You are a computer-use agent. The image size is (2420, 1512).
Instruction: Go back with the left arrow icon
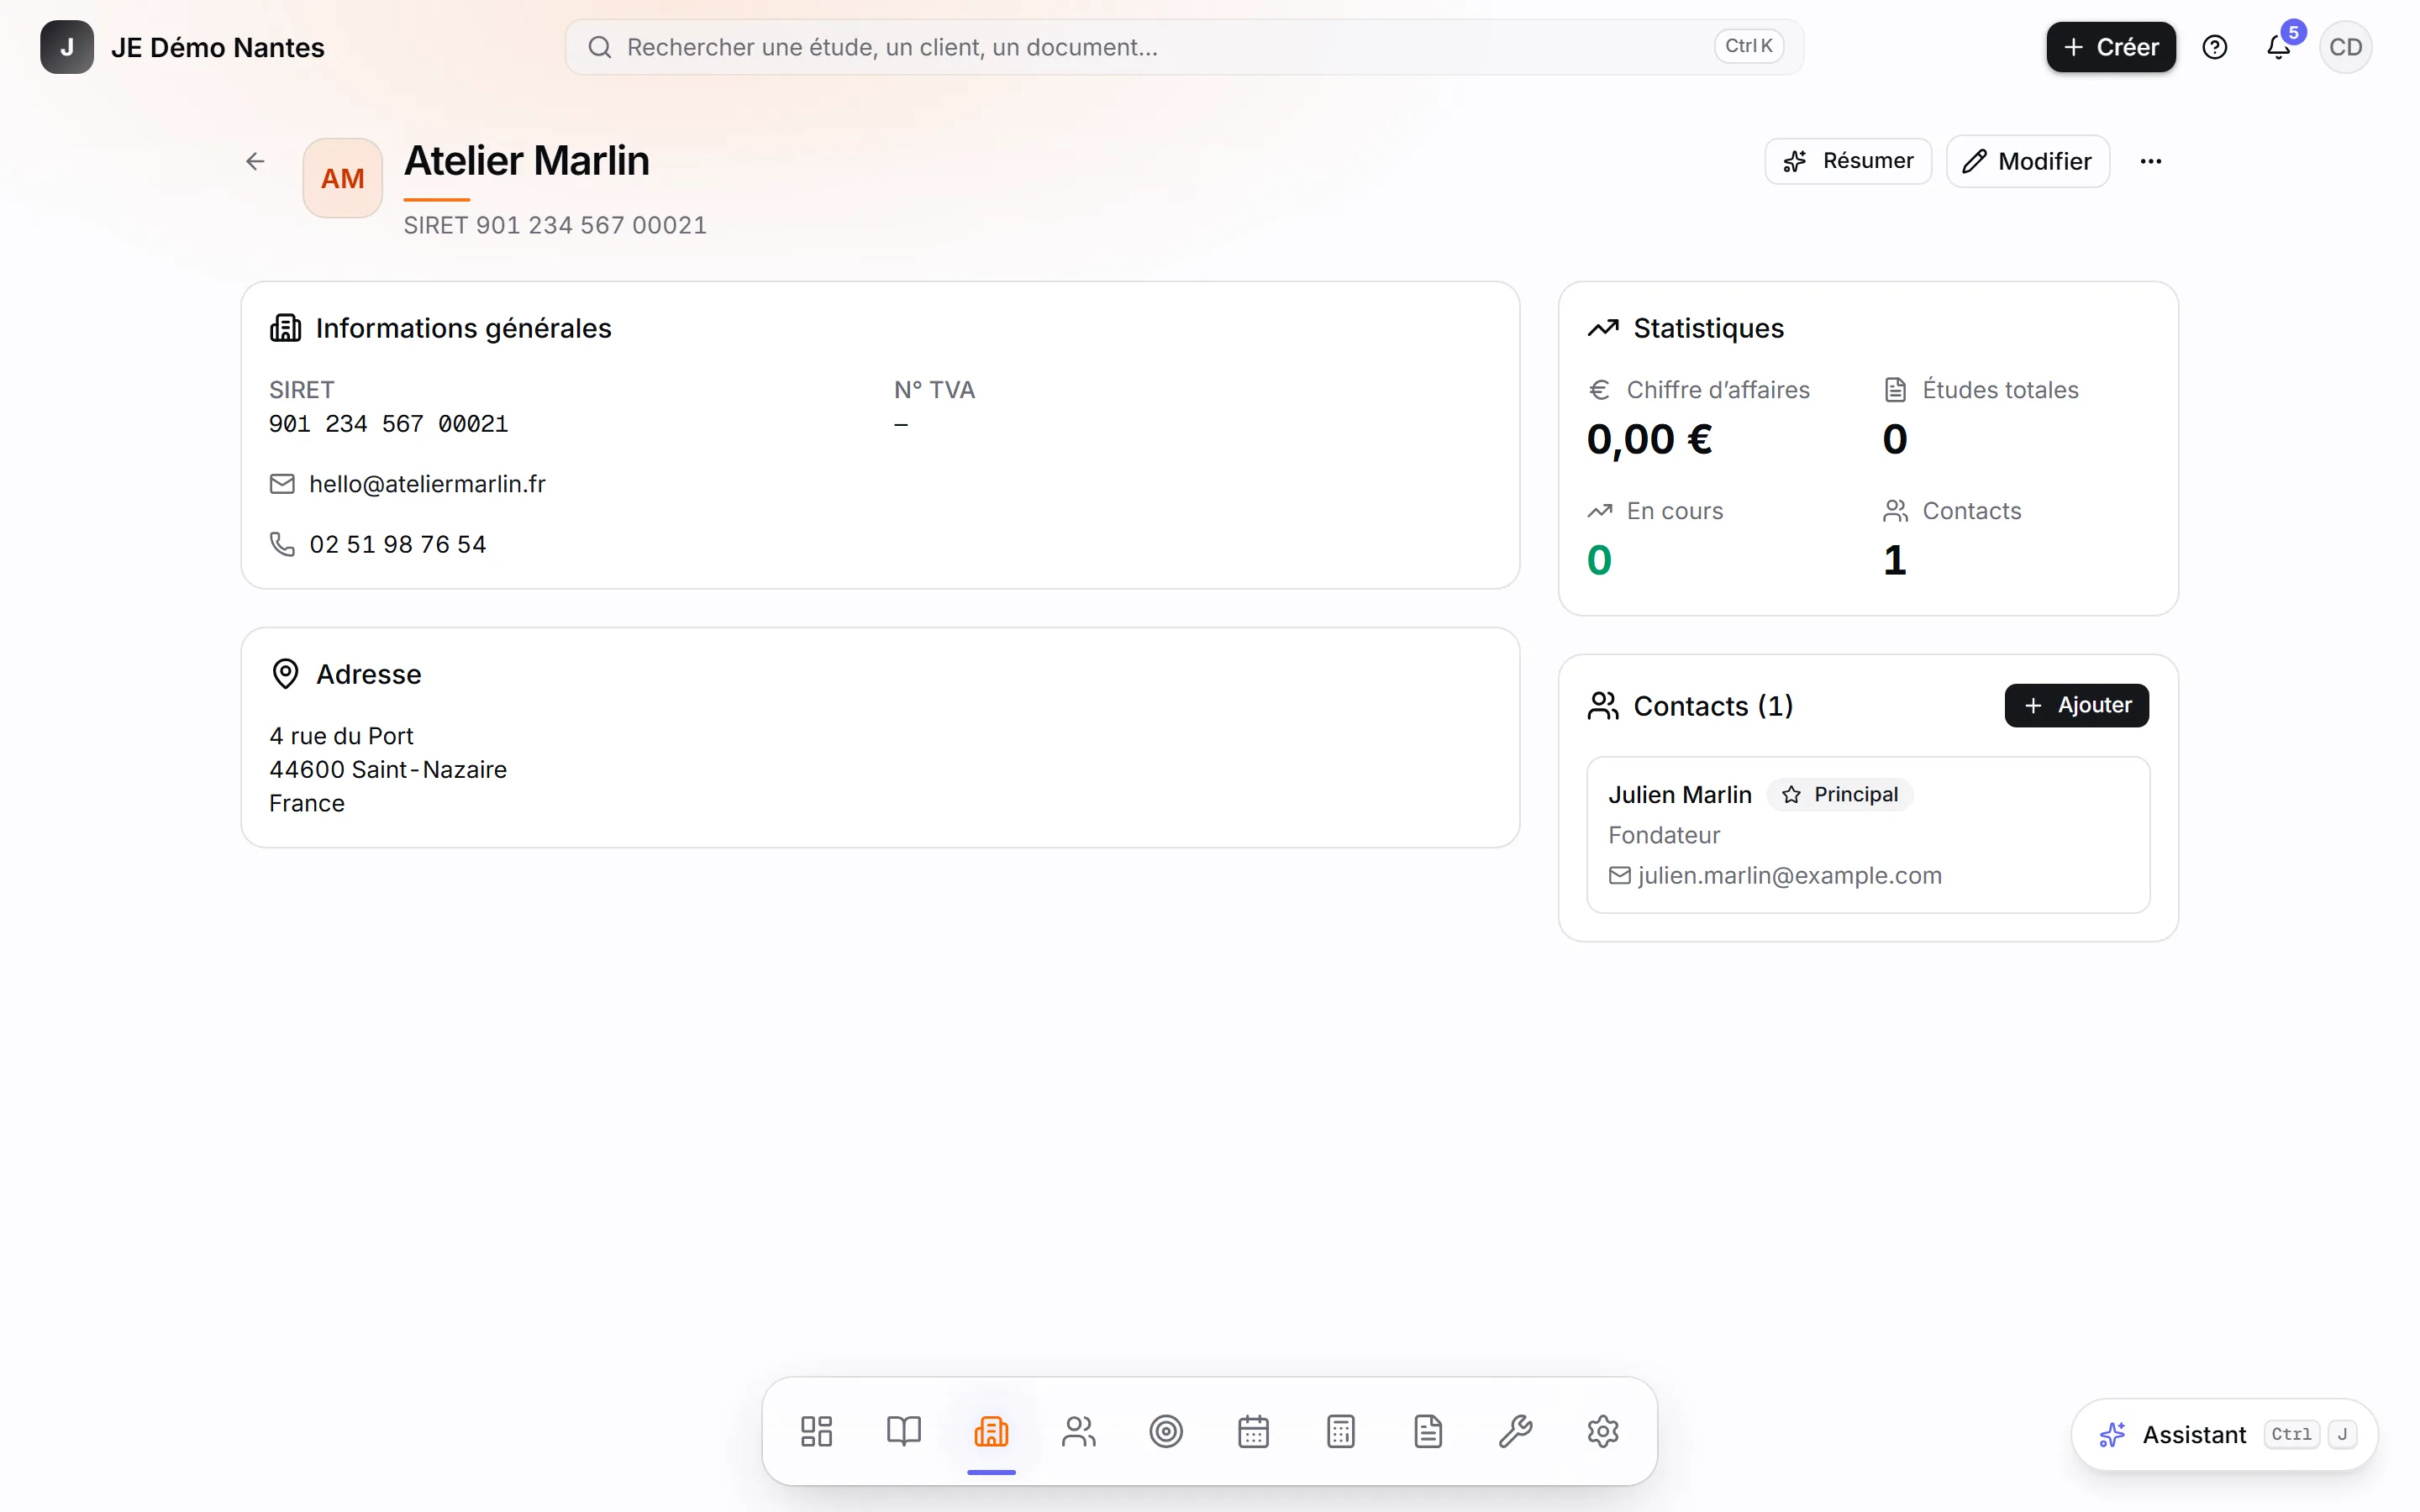pyautogui.click(x=255, y=161)
